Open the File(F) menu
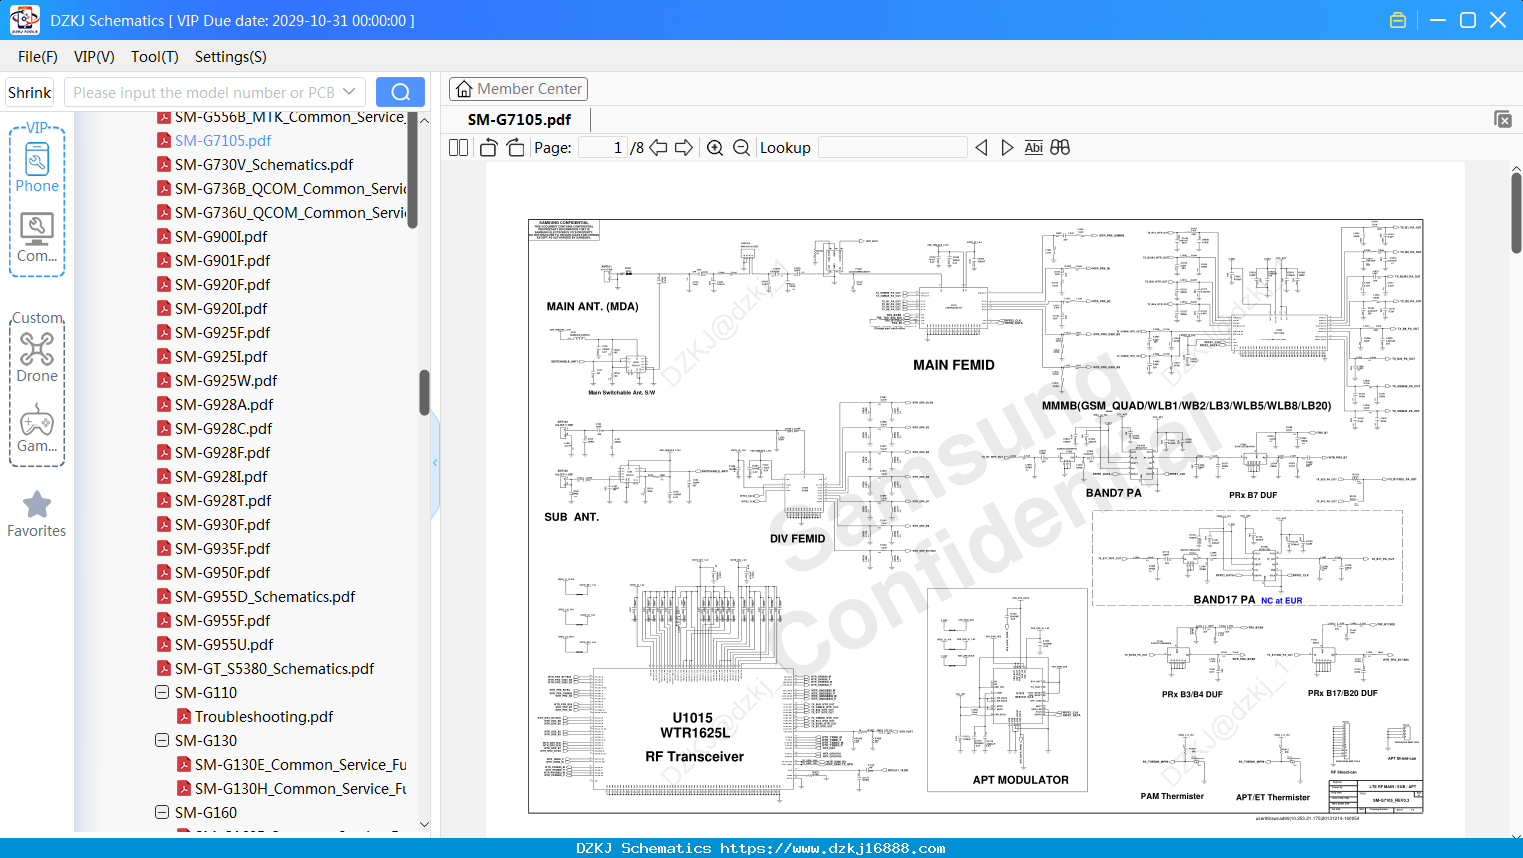 pos(38,57)
